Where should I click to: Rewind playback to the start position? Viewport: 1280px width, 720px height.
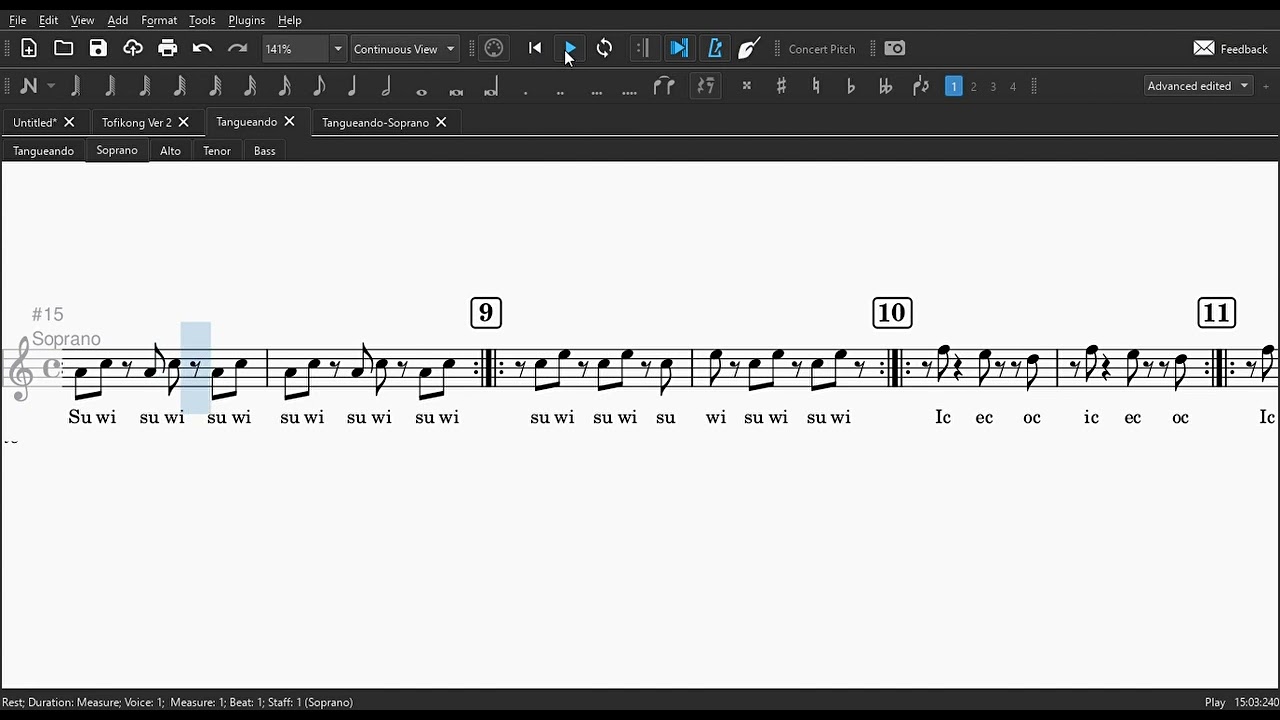point(535,48)
